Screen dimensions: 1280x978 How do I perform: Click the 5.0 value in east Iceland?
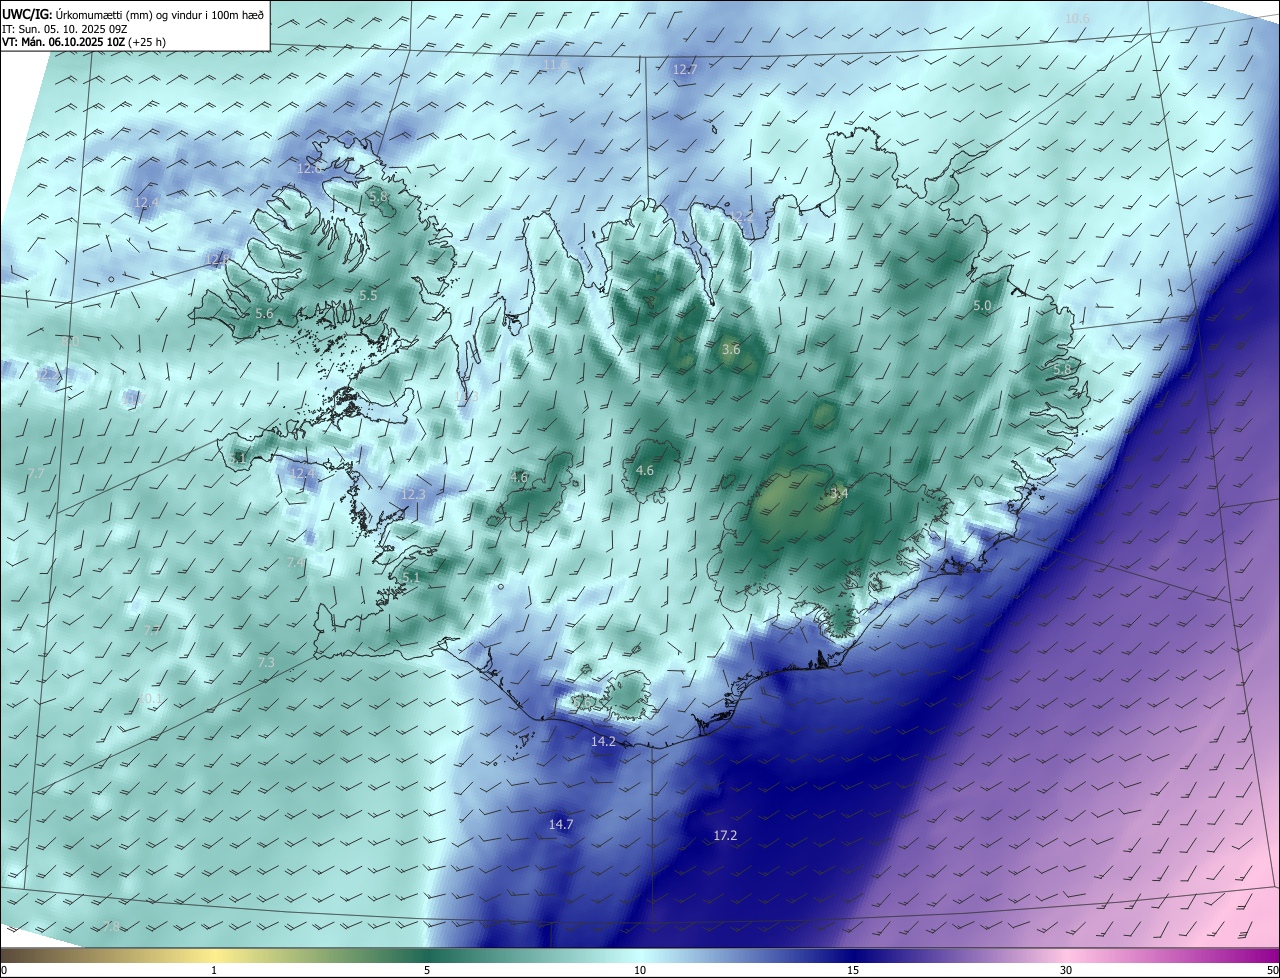982,306
